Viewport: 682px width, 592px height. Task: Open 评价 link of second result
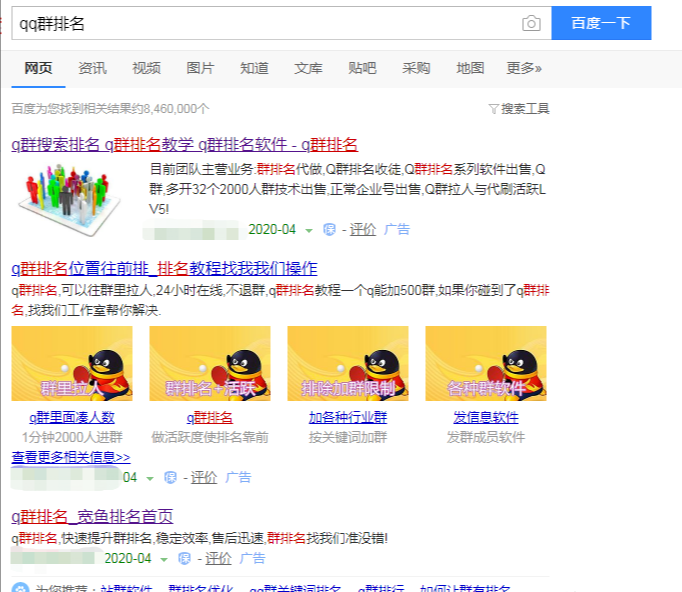click(204, 477)
